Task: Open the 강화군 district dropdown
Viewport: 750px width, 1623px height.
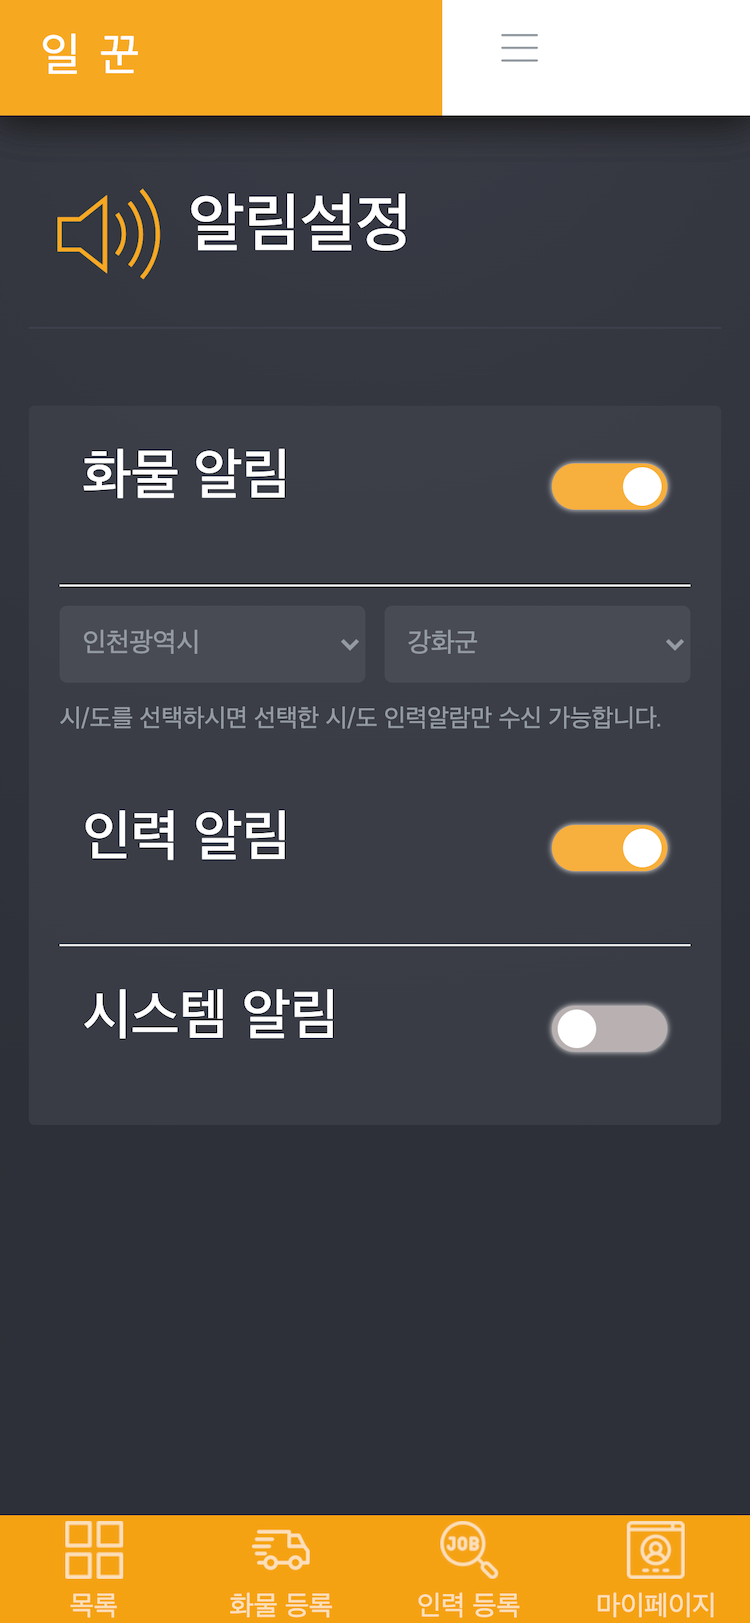Action: pyautogui.click(x=537, y=643)
